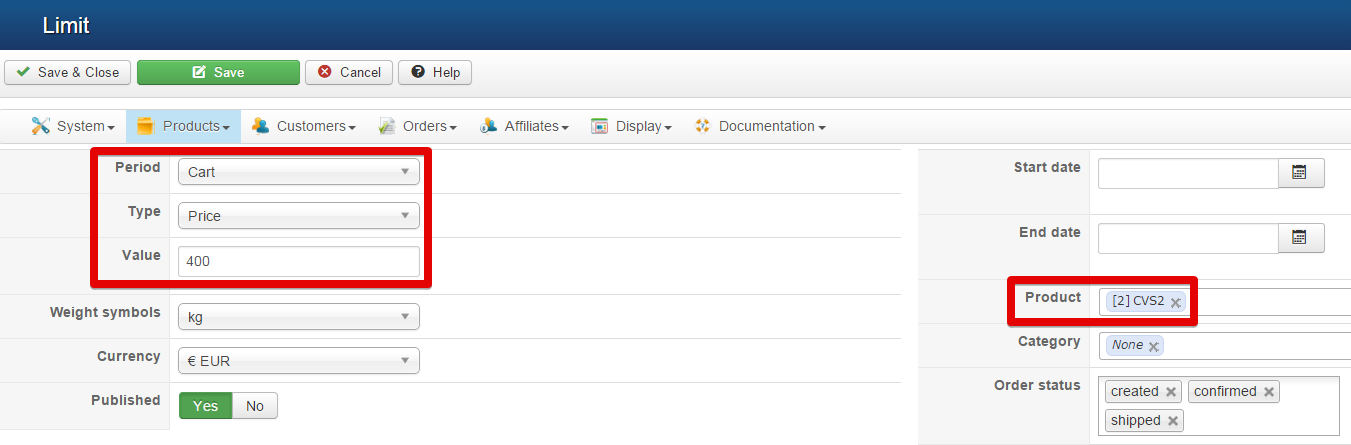Open the Customers menu
1351x445 pixels.
pyautogui.click(x=304, y=126)
